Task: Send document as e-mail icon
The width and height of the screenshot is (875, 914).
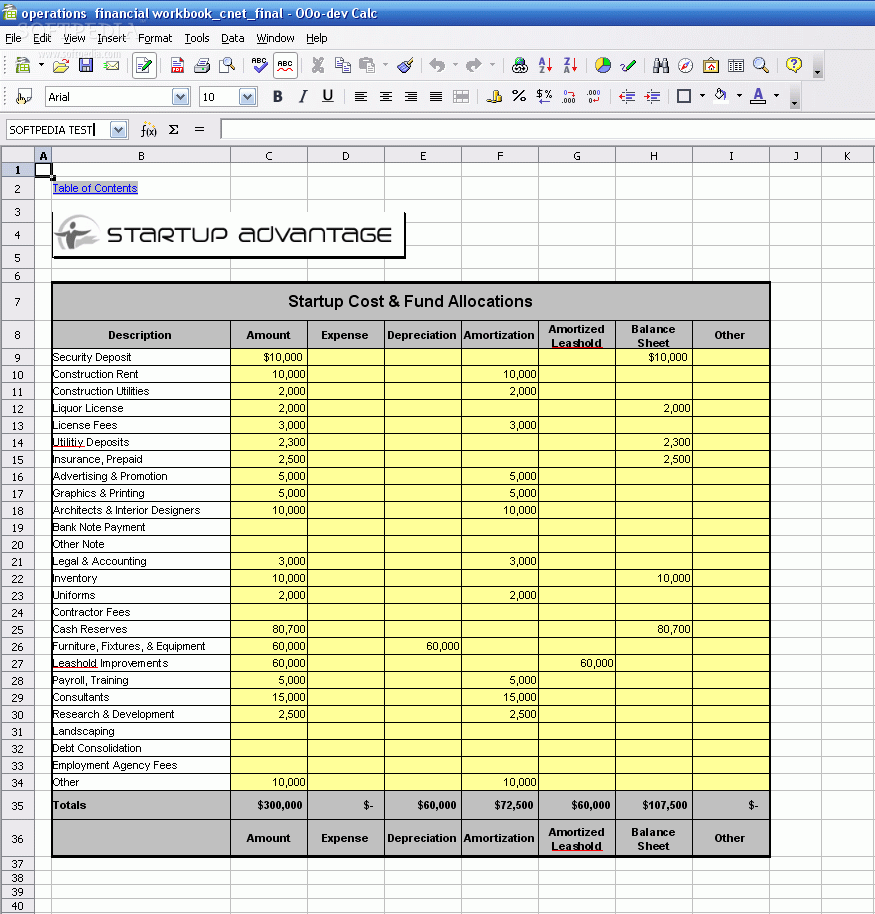Action: pos(111,65)
